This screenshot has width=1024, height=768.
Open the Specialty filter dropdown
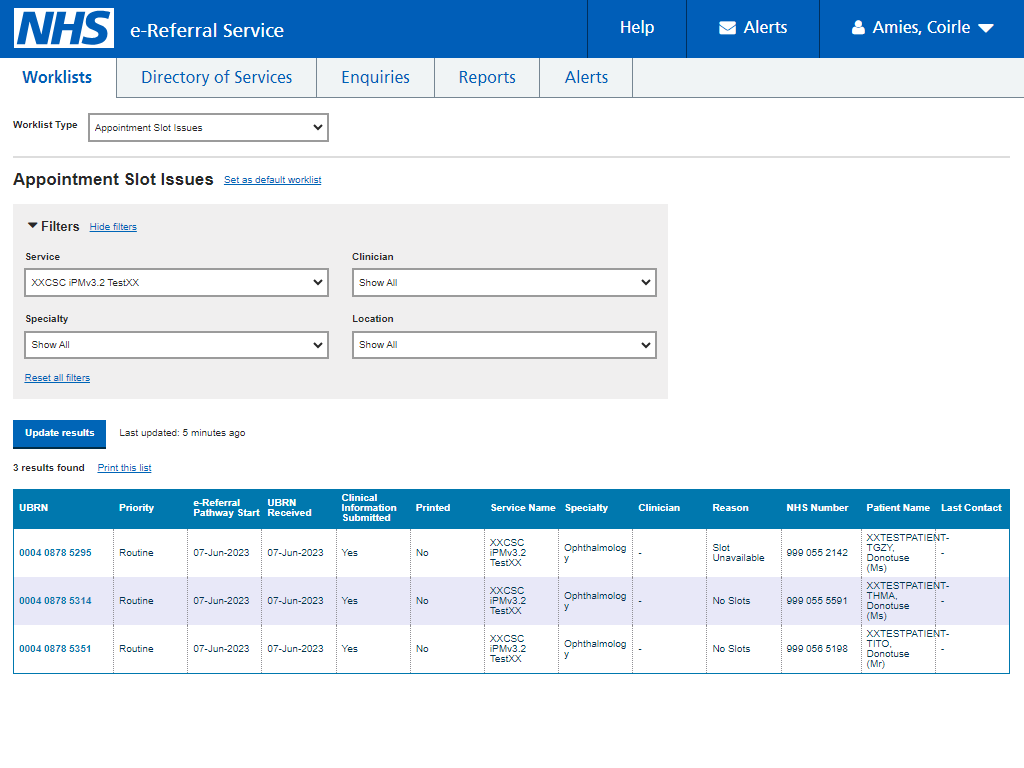pyautogui.click(x=176, y=345)
